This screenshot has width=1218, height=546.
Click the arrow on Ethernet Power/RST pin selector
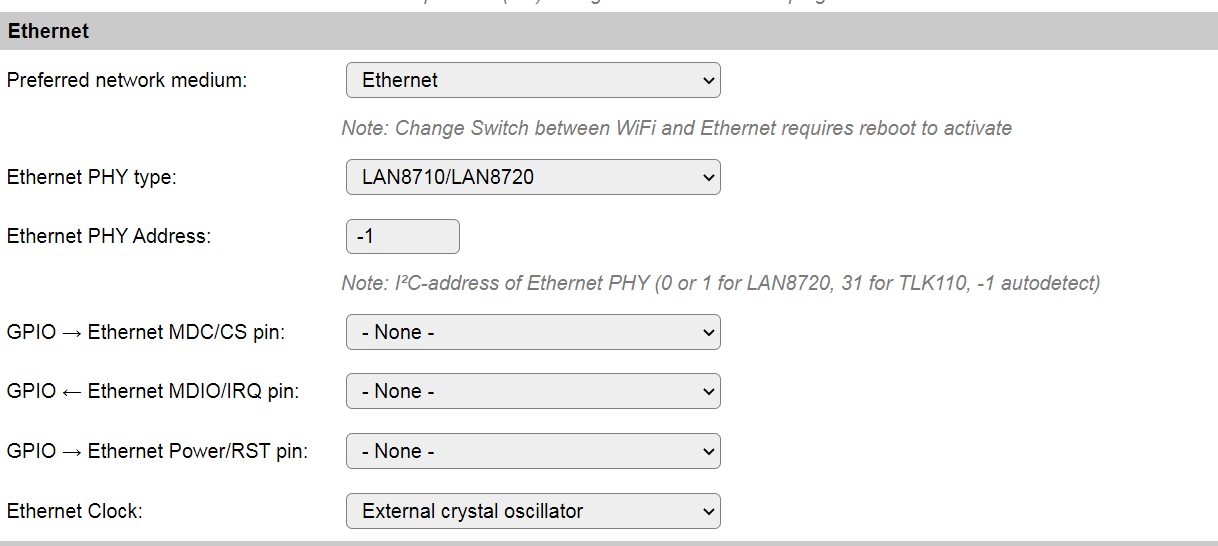(708, 451)
